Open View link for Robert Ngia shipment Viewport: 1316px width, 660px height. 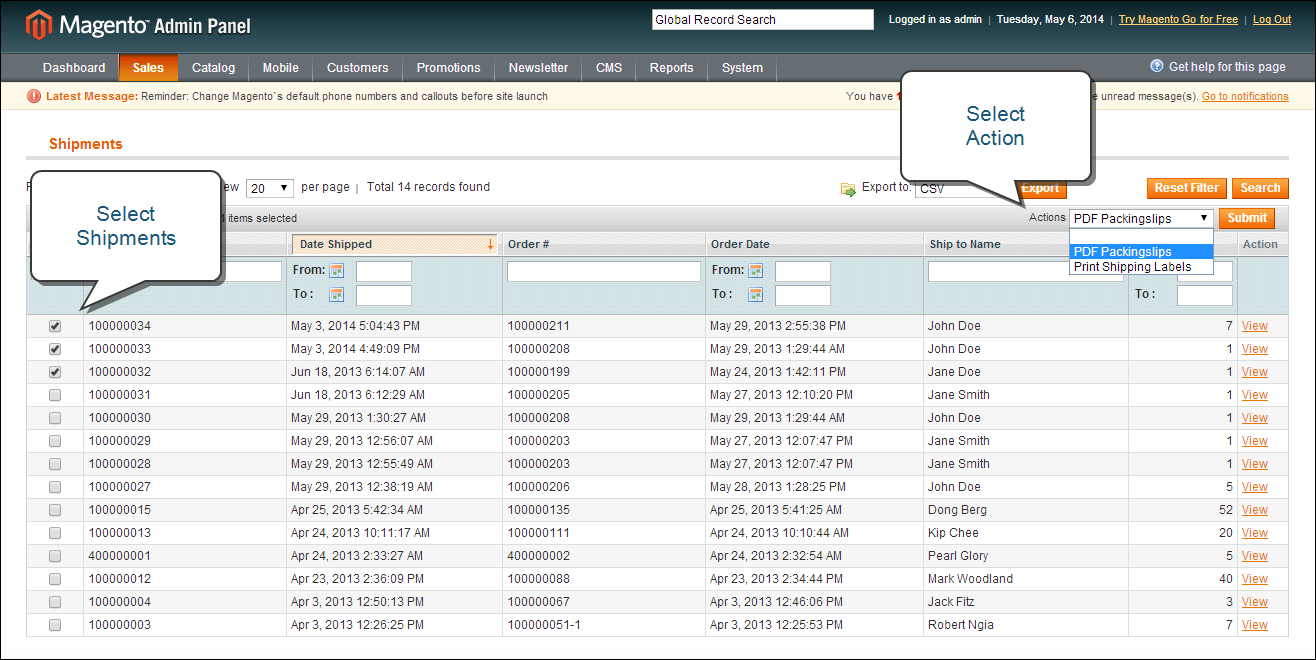point(1254,625)
